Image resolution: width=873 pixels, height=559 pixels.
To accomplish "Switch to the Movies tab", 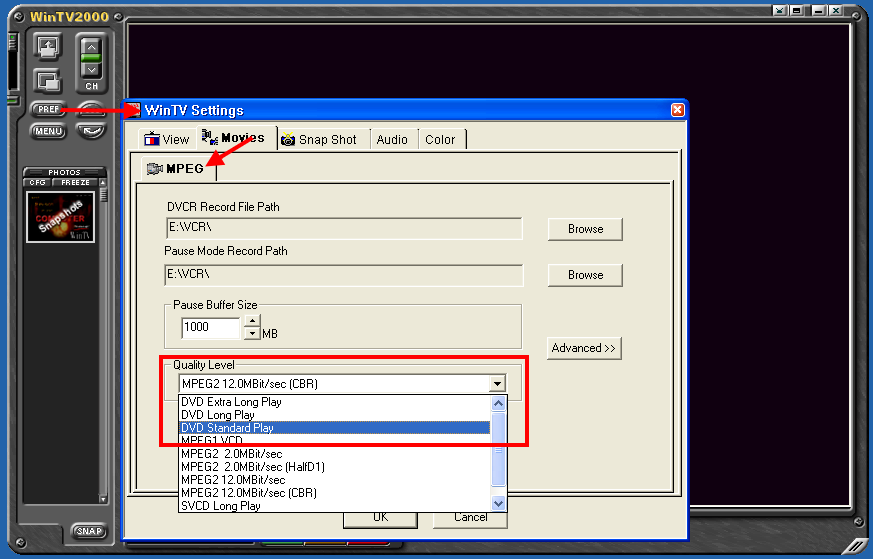I will point(236,138).
